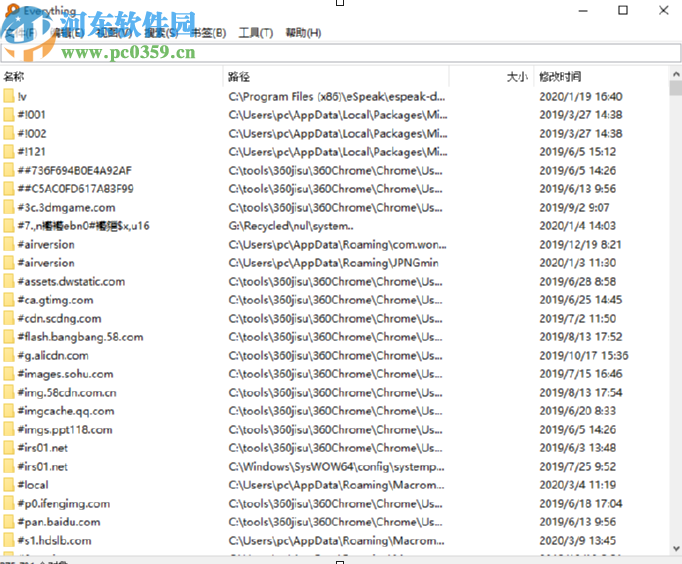Click the date 2020/3/9 13:45

[x=578, y=541]
